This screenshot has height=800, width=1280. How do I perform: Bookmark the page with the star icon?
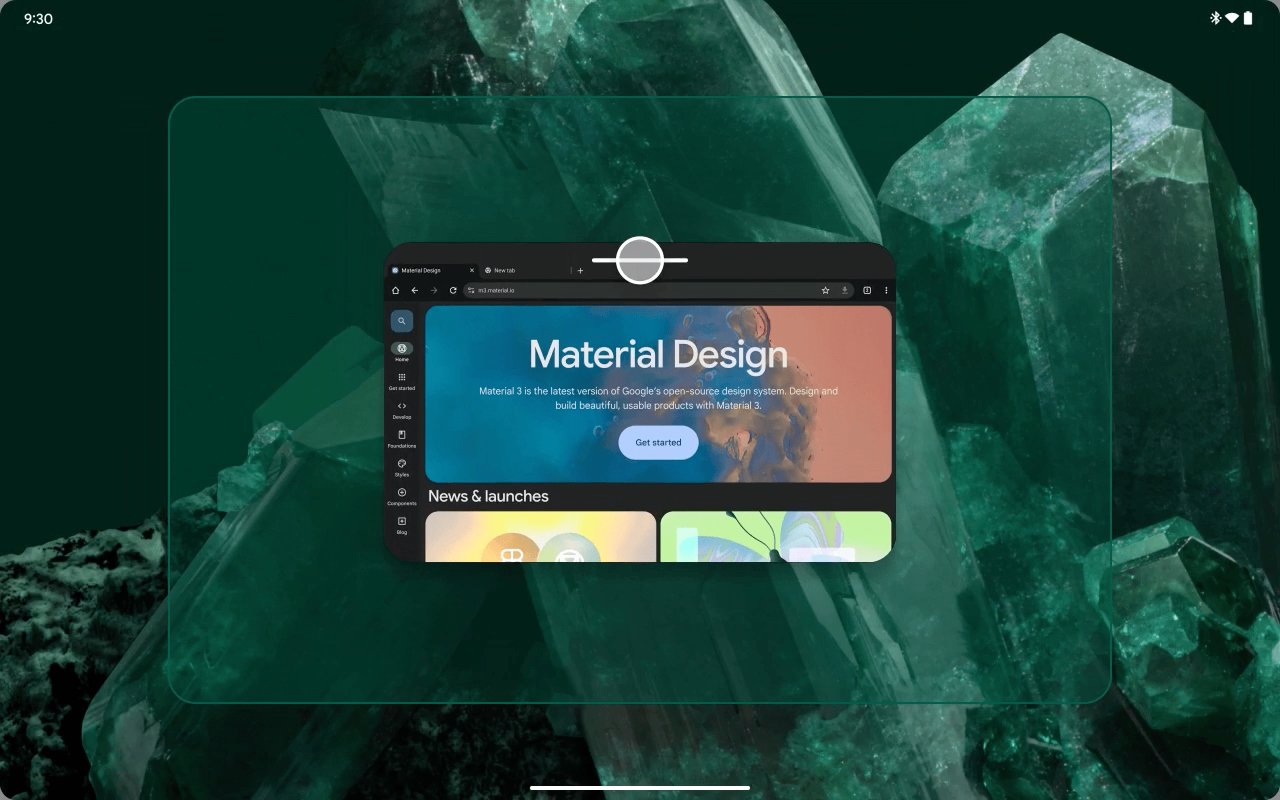[x=825, y=290]
